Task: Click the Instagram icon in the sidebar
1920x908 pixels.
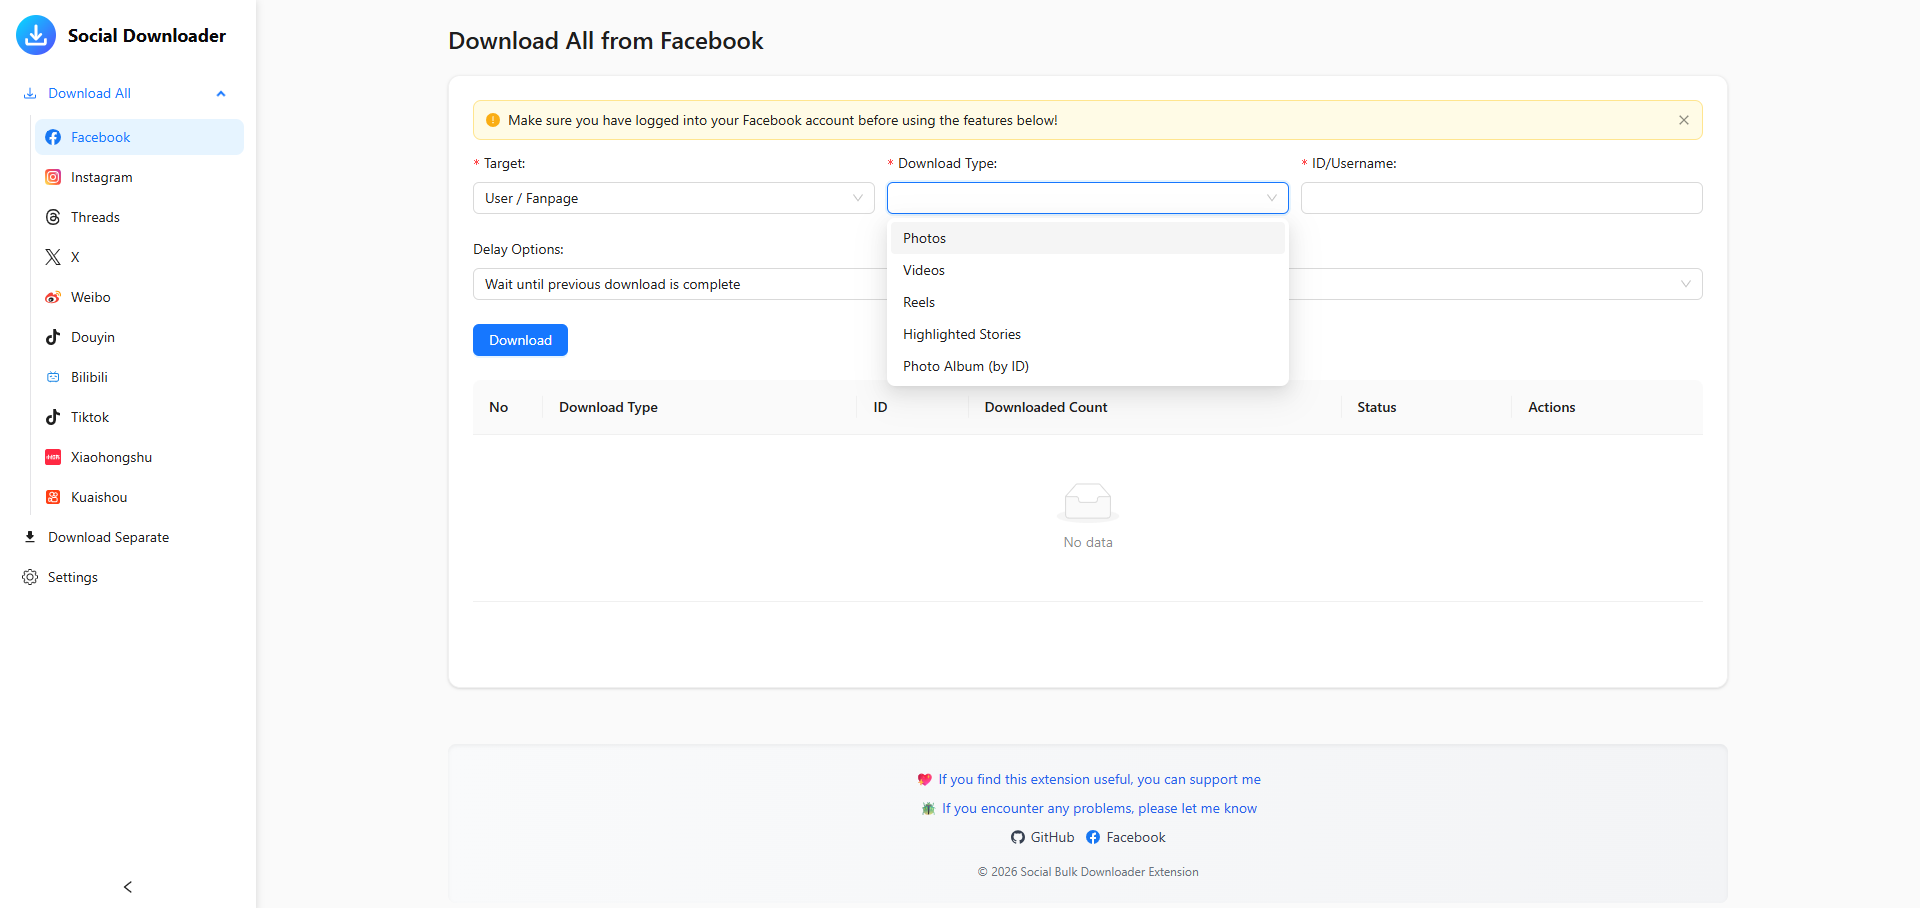Action: (x=53, y=177)
